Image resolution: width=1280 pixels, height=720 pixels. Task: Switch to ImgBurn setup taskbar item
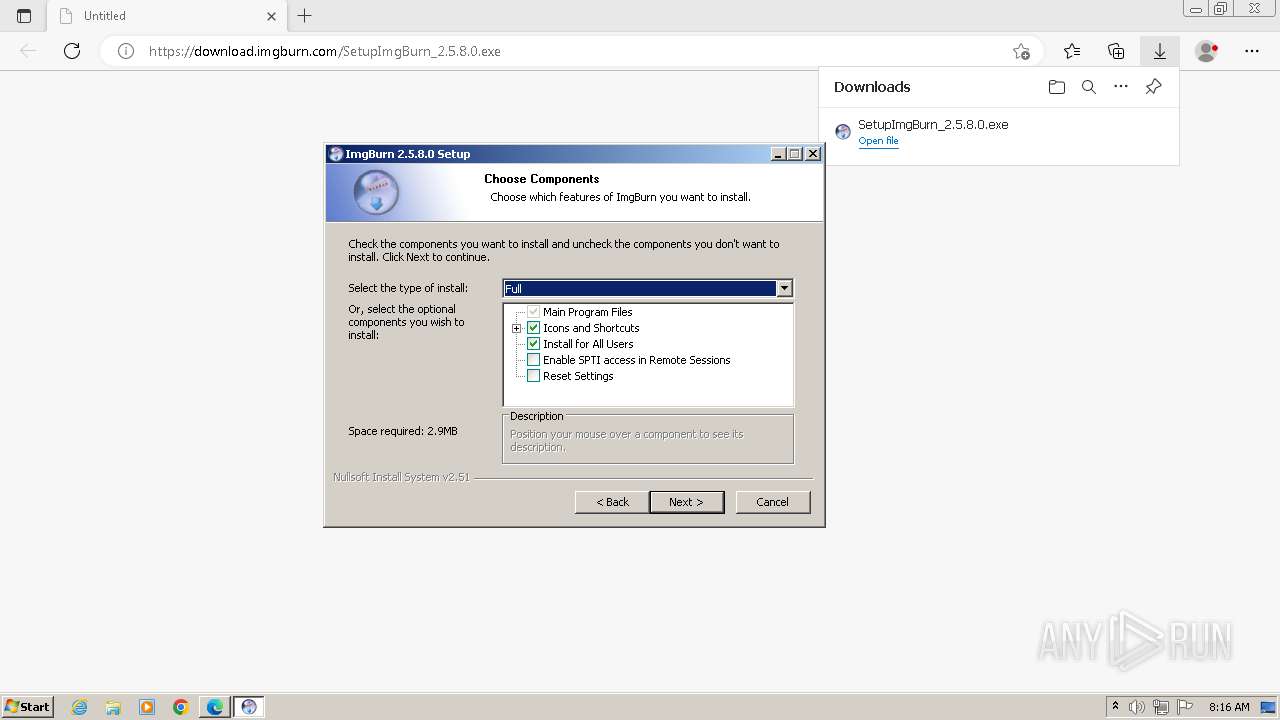[249, 707]
